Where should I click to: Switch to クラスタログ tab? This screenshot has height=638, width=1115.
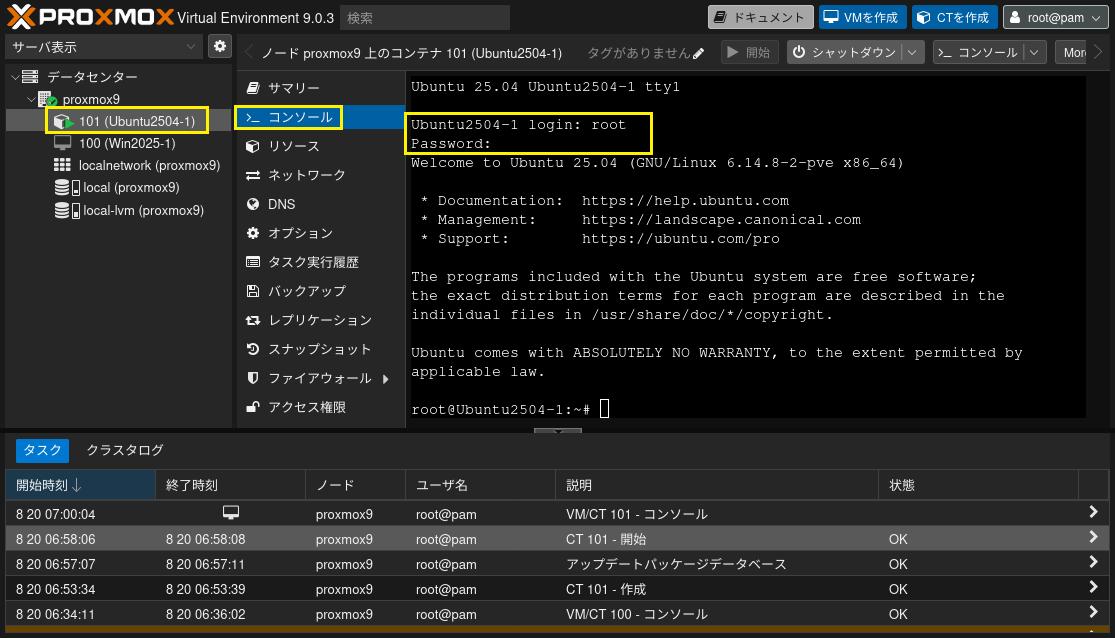pos(124,450)
